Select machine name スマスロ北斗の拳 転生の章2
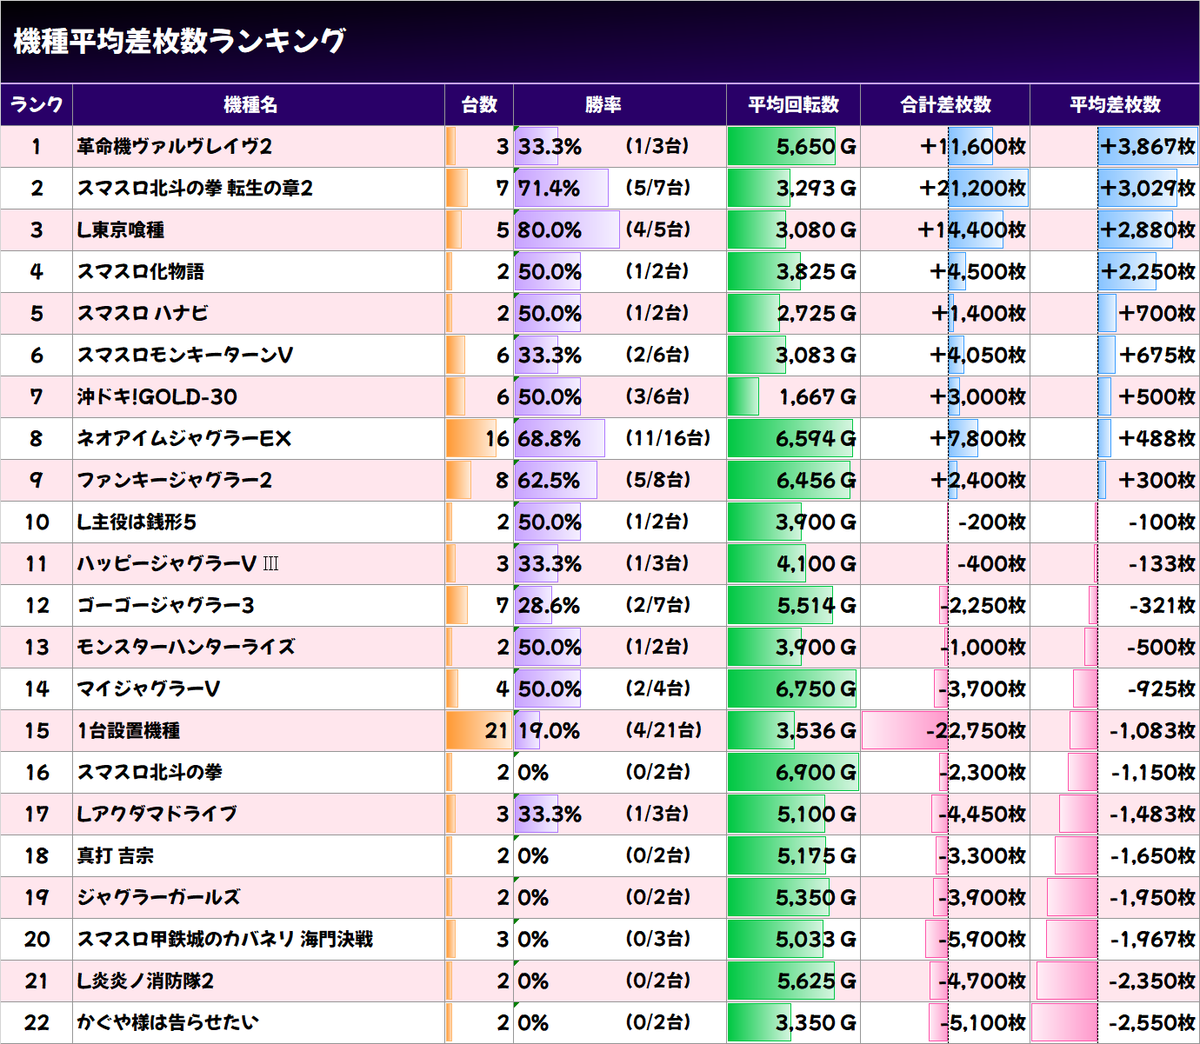The height and width of the screenshot is (1044, 1200). tap(195, 188)
